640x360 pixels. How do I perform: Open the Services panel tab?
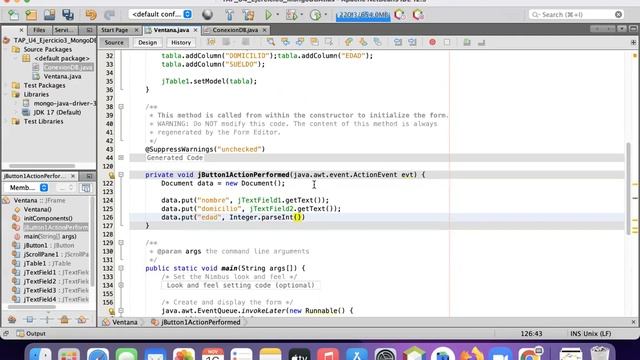[x=64, y=30]
